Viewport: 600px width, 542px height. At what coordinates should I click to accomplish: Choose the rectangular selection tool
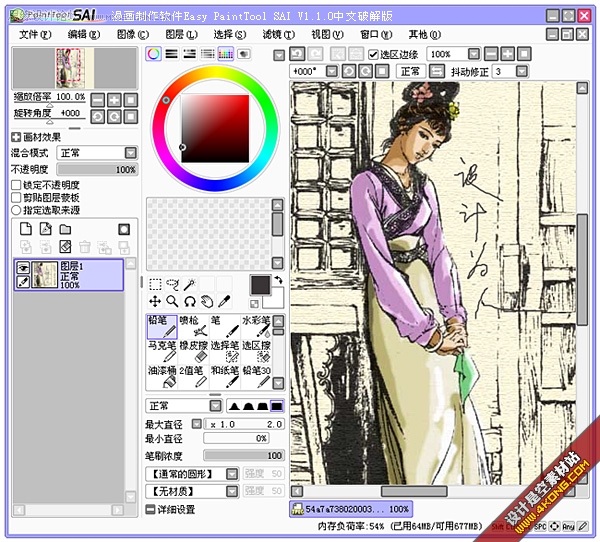pyautogui.click(x=155, y=284)
